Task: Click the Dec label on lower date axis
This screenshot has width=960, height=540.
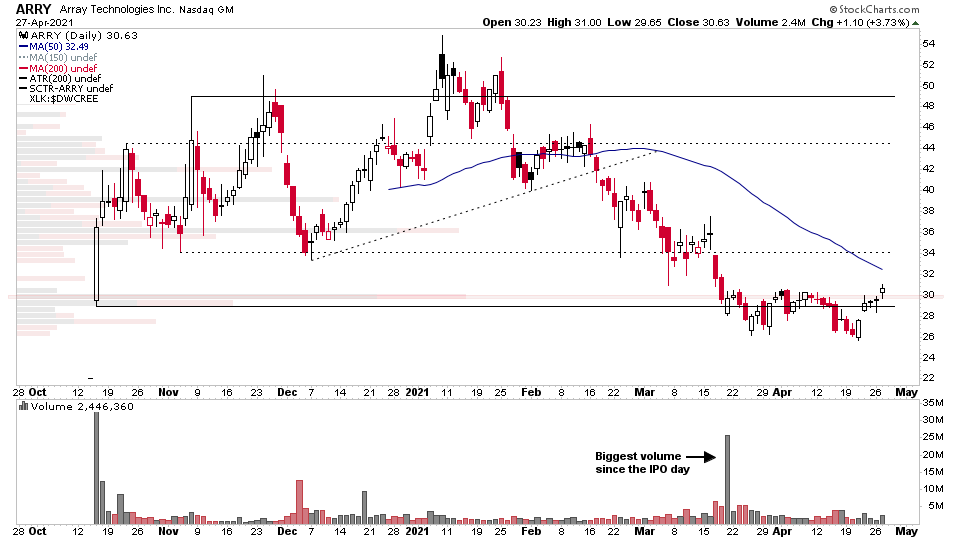Action: click(287, 531)
